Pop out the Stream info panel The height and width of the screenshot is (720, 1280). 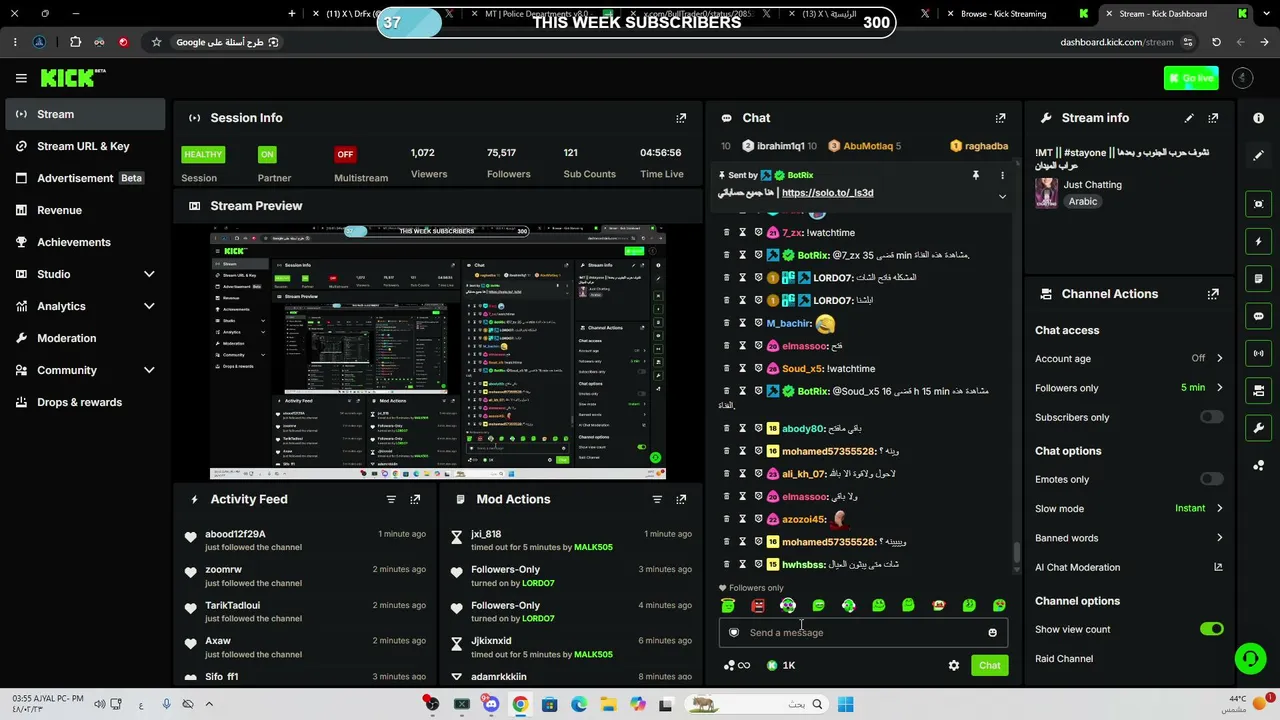click(x=1213, y=118)
